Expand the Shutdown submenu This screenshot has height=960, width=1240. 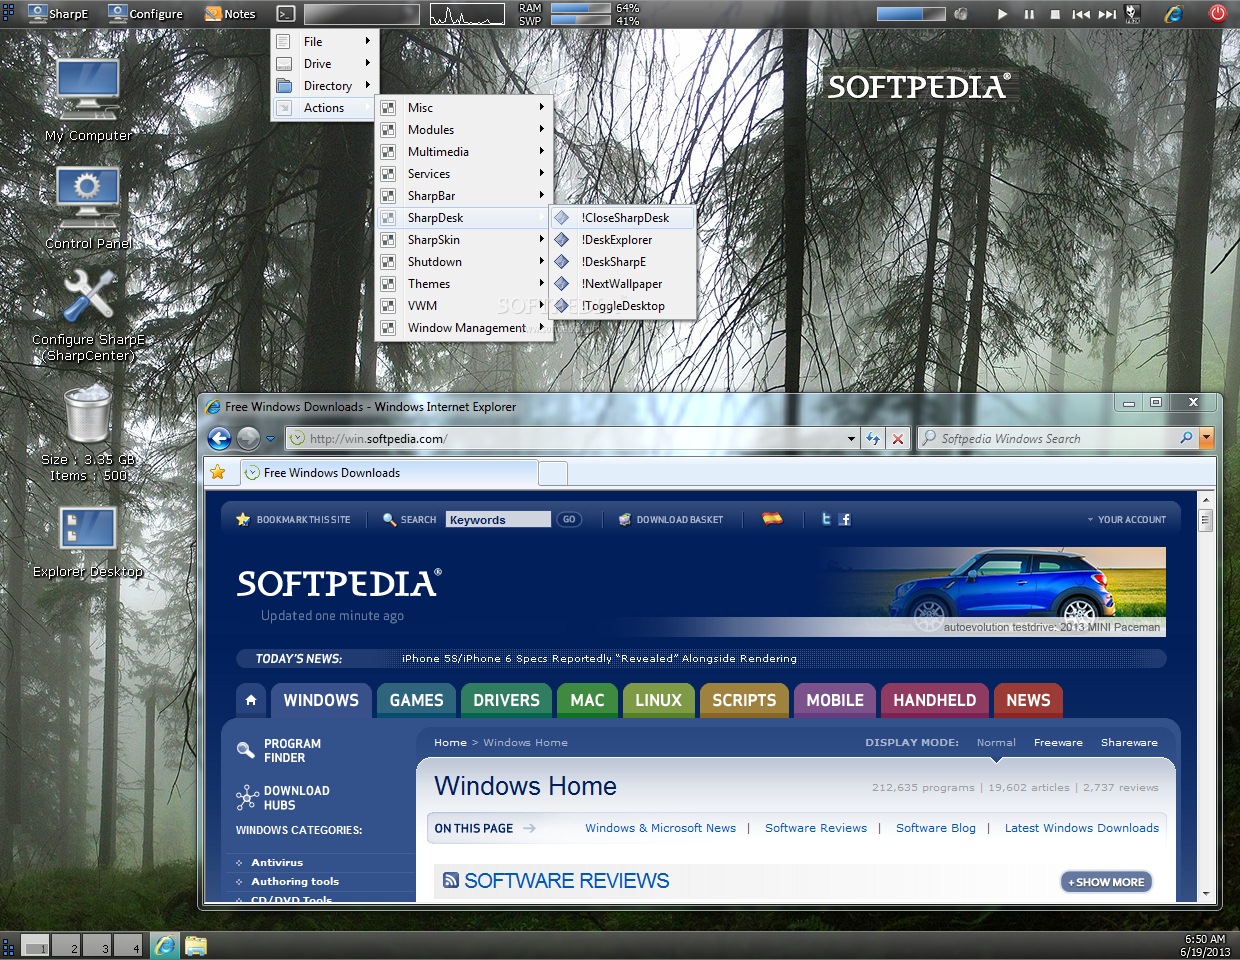464,262
